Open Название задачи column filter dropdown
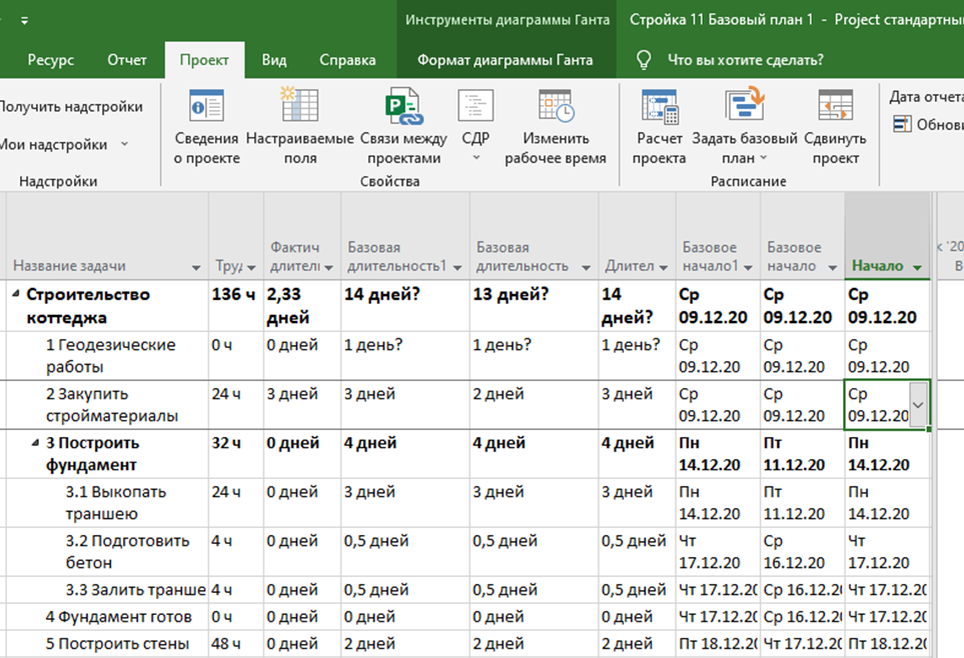This screenshot has height=658, width=964. point(196,268)
